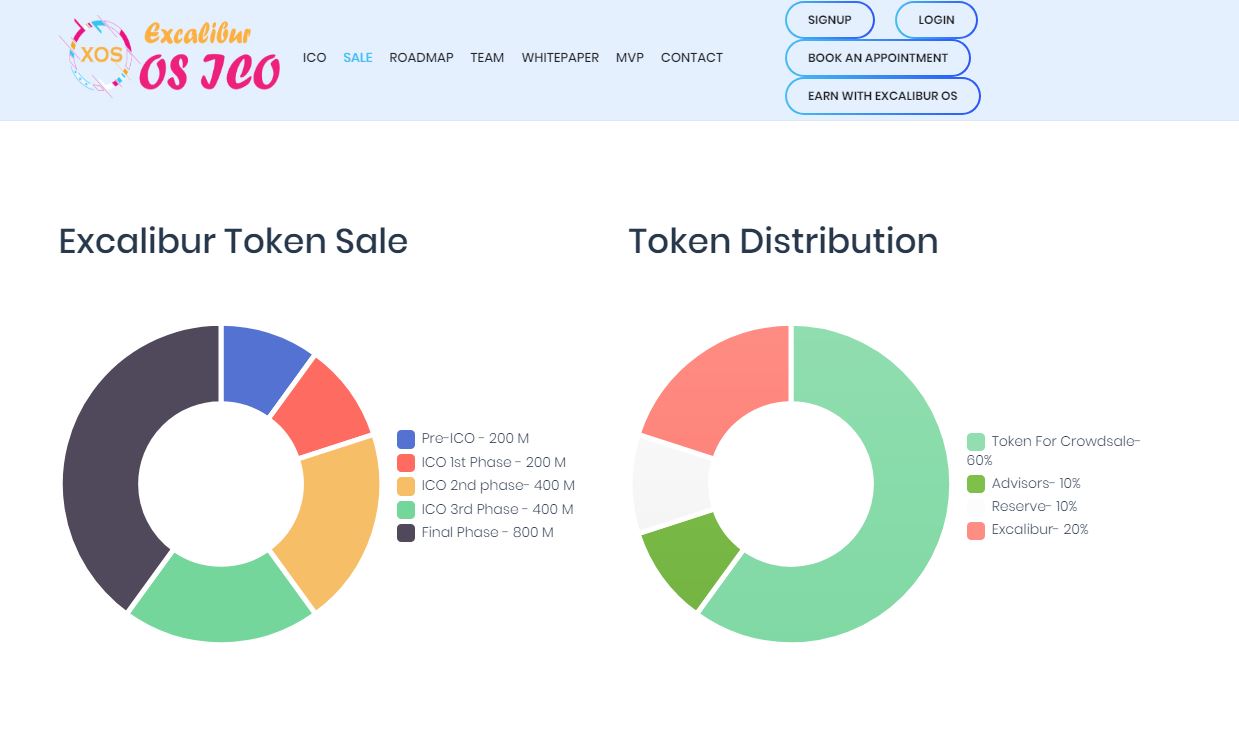Open the ICO menu item

click(x=314, y=58)
